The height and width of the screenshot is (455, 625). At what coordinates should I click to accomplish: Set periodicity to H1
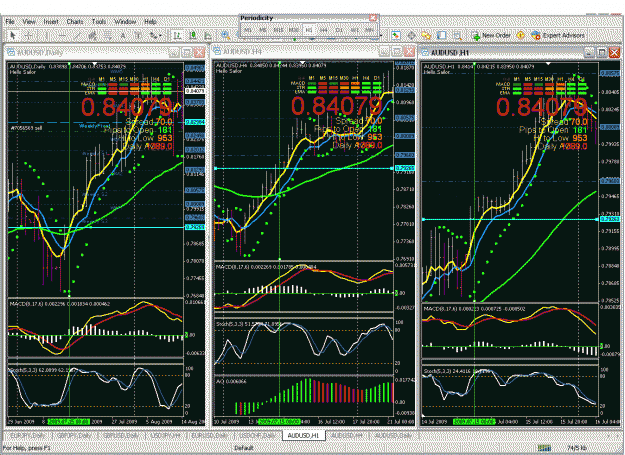(309, 30)
